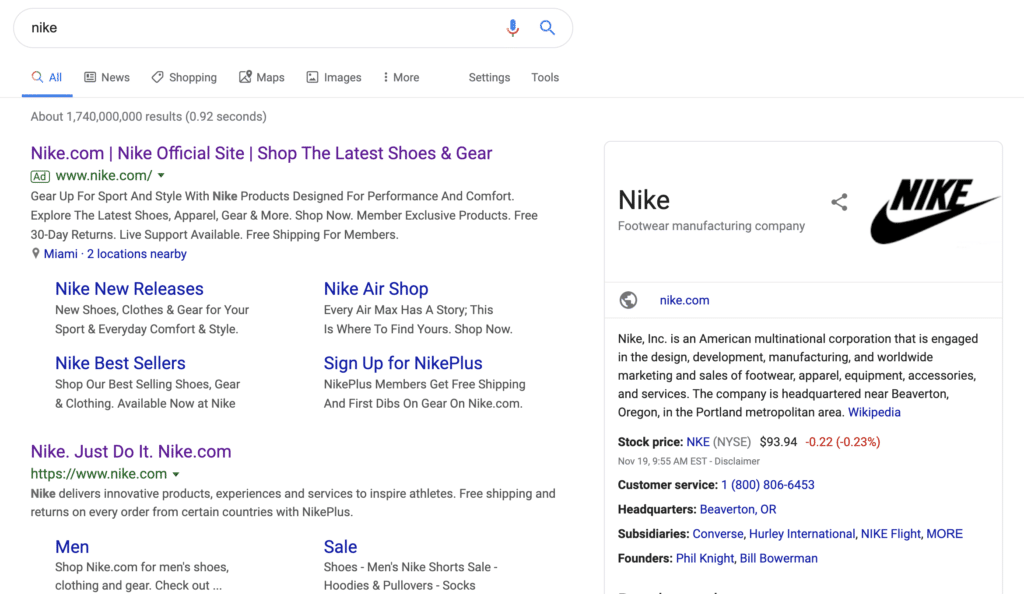The width and height of the screenshot is (1024, 594).
Task: Open the Miami location link
Action: point(61,254)
